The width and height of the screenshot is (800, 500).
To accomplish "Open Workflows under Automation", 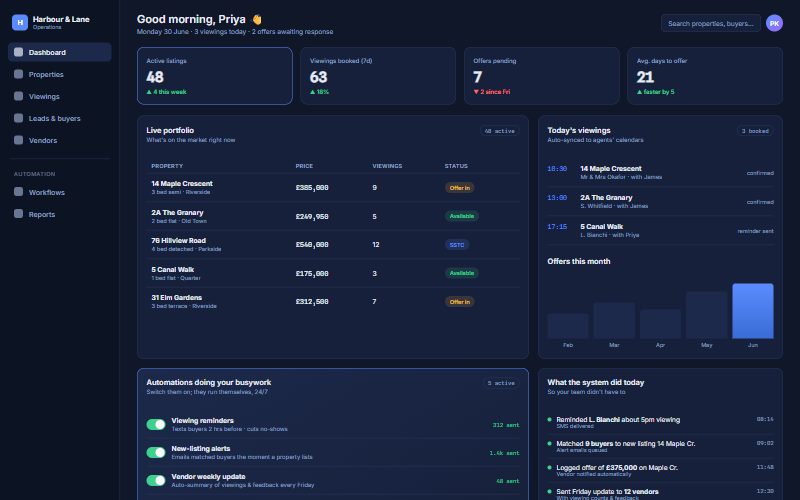I will 60,192.
